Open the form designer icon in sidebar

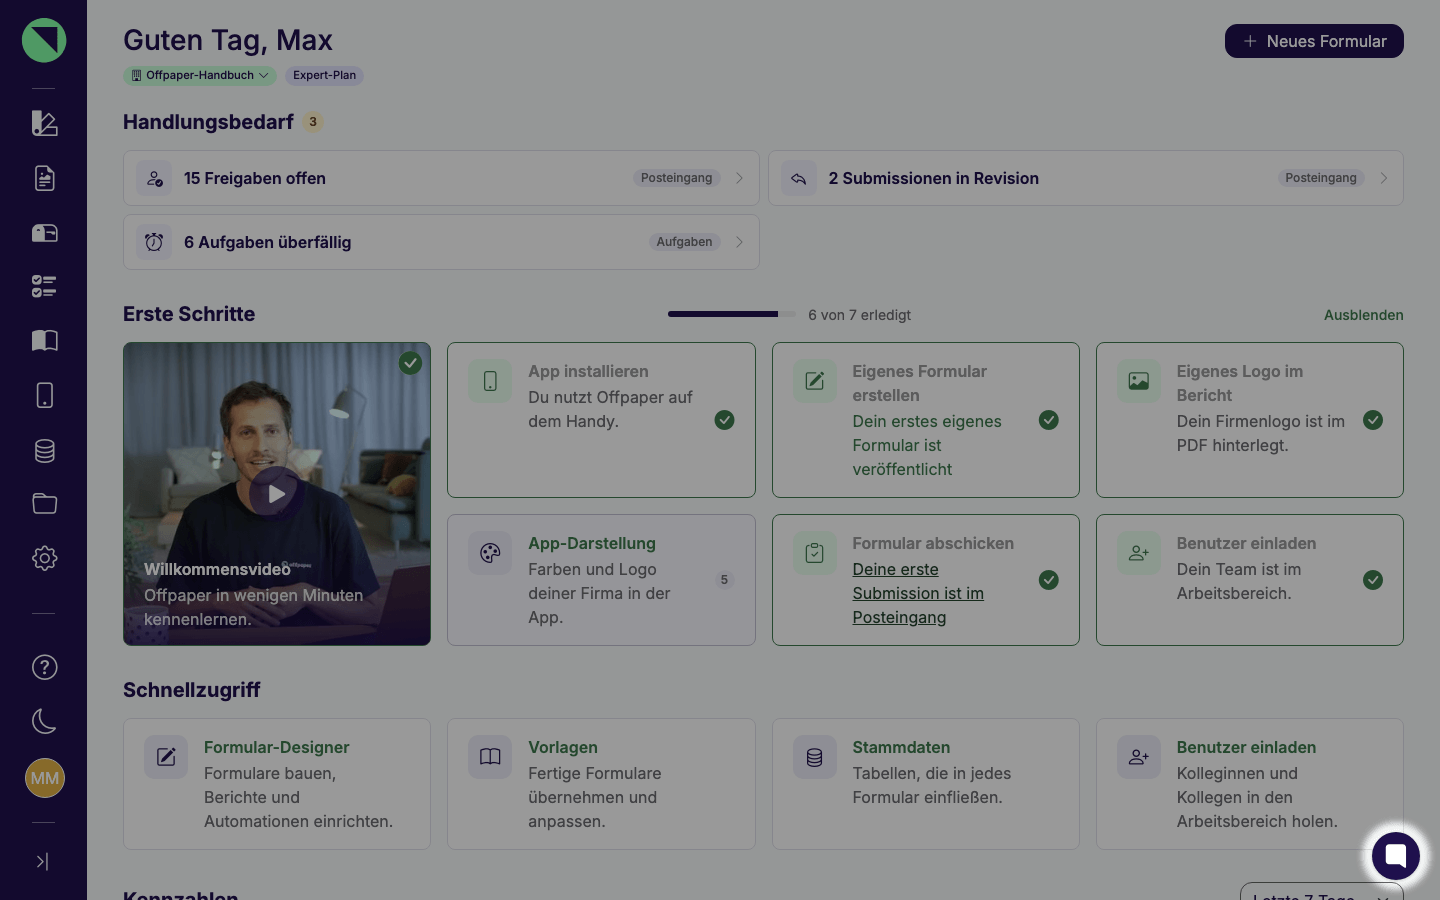click(x=44, y=123)
